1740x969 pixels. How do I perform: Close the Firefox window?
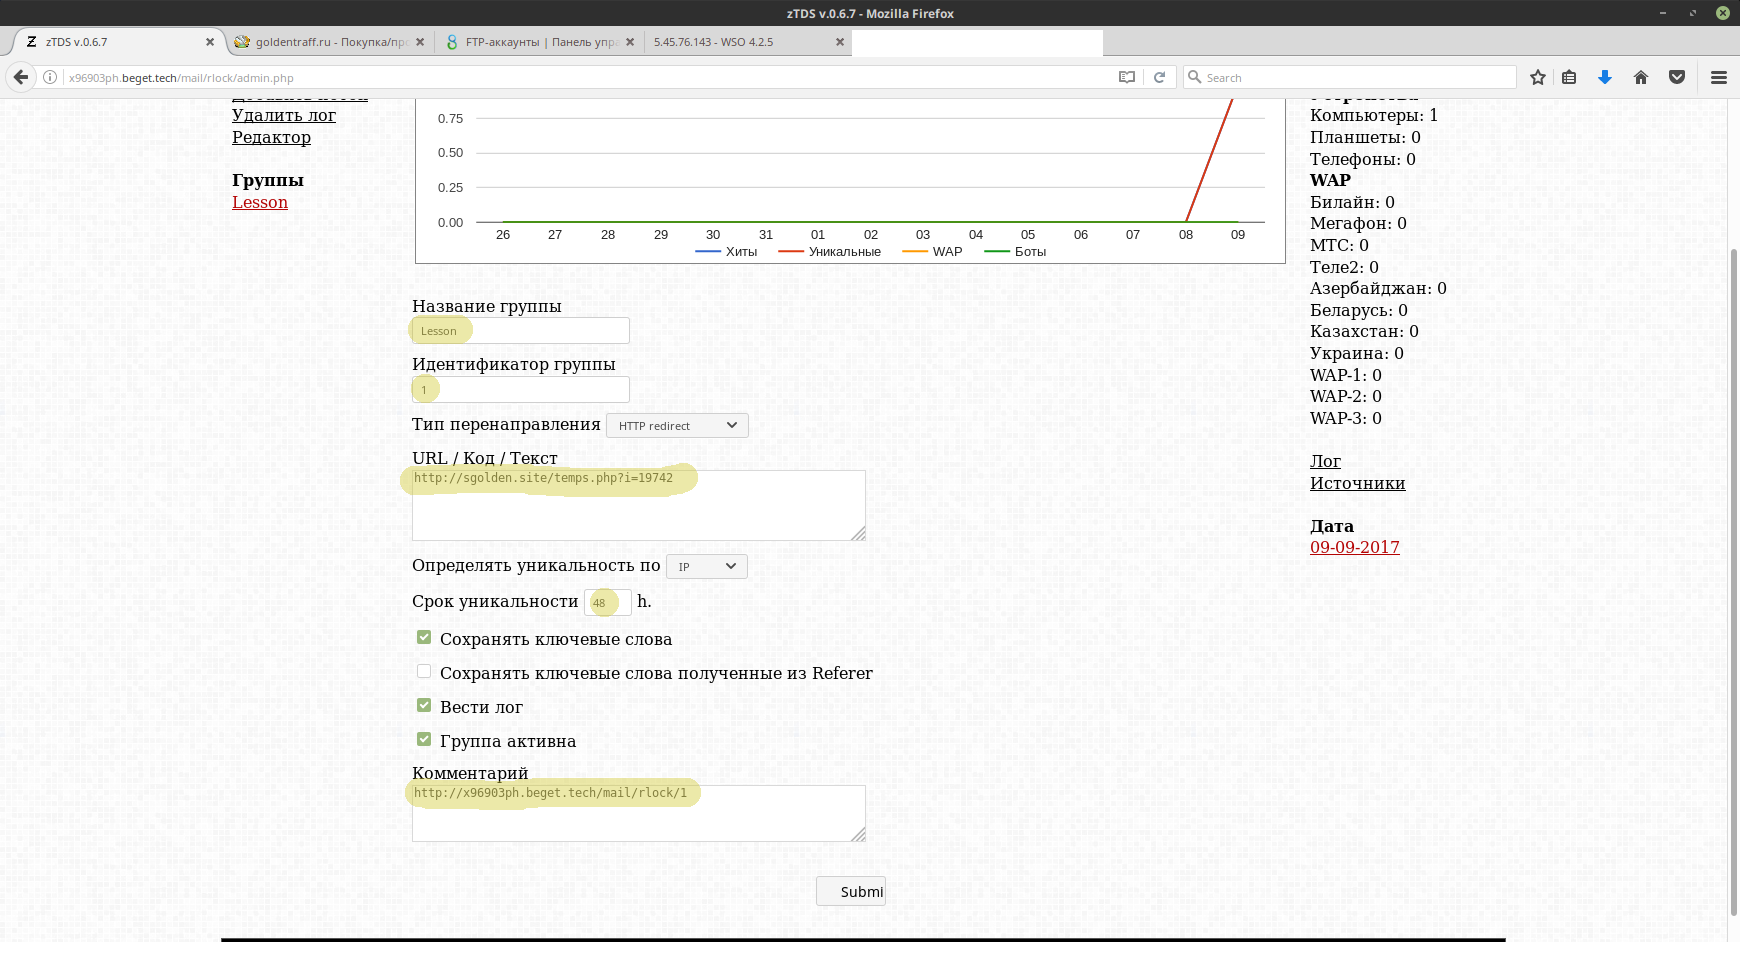1723,13
